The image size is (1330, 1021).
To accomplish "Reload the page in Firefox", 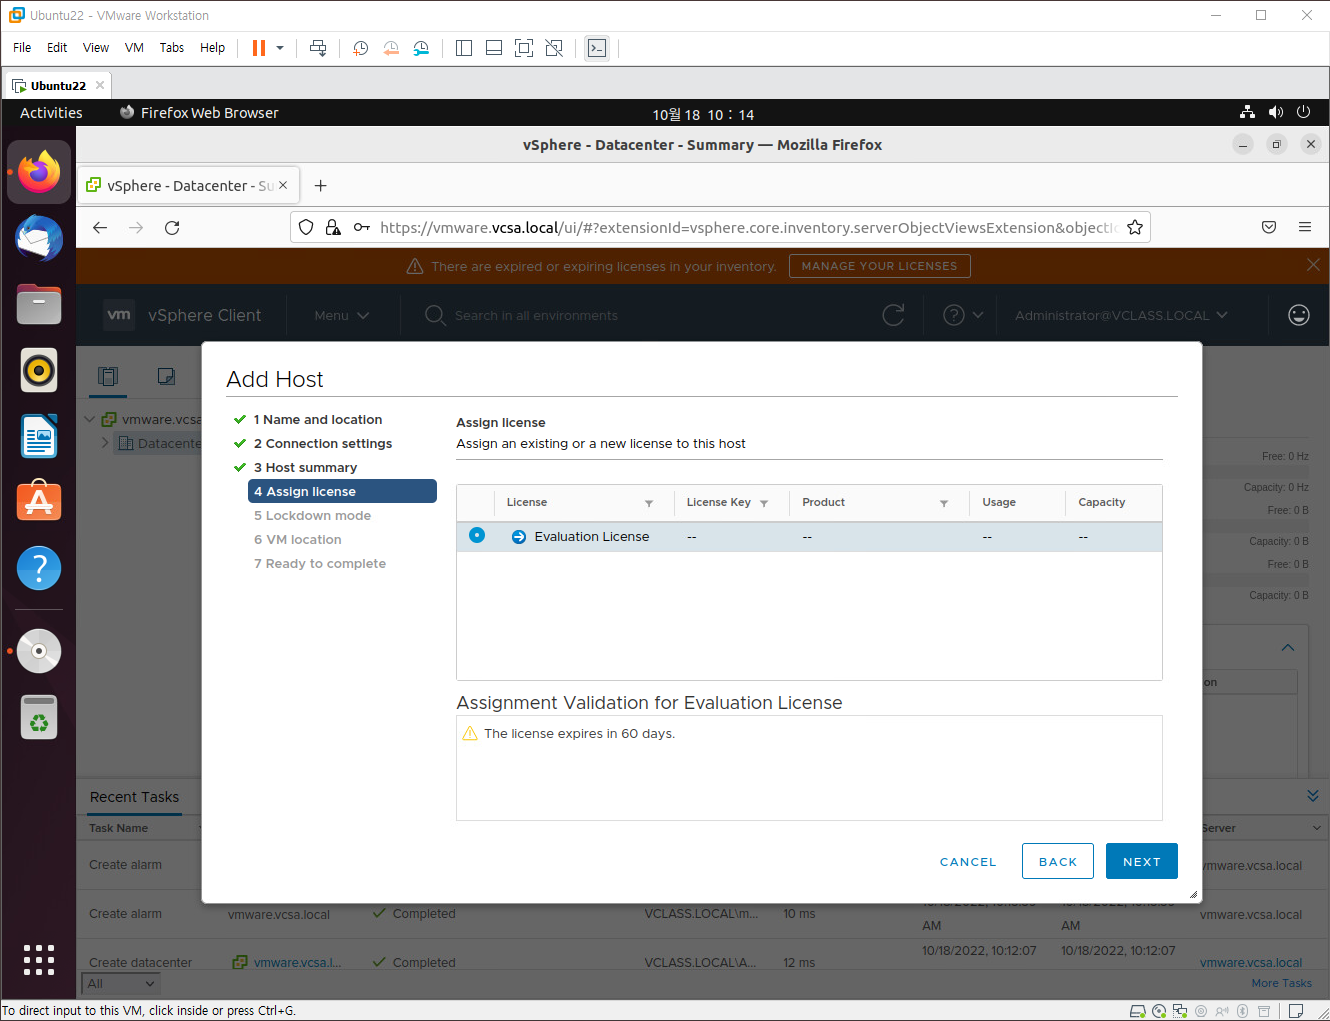I will pyautogui.click(x=172, y=227).
